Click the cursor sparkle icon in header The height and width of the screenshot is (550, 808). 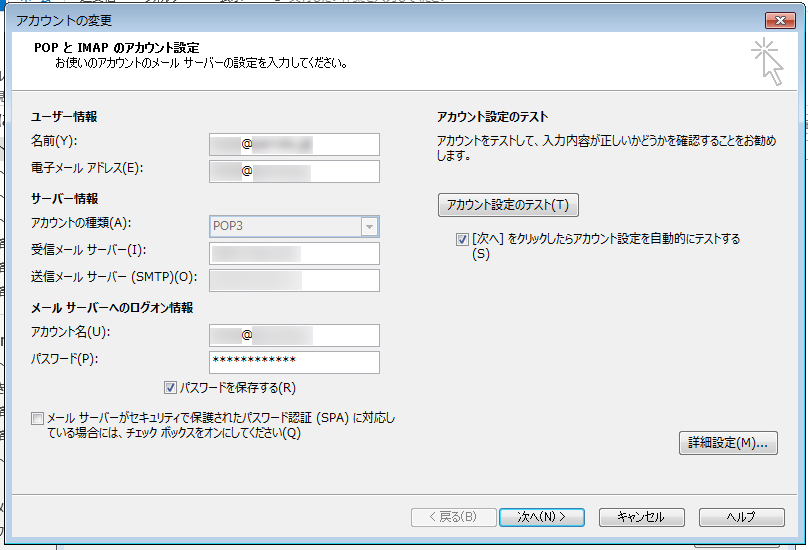pyautogui.click(x=767, y=61)
